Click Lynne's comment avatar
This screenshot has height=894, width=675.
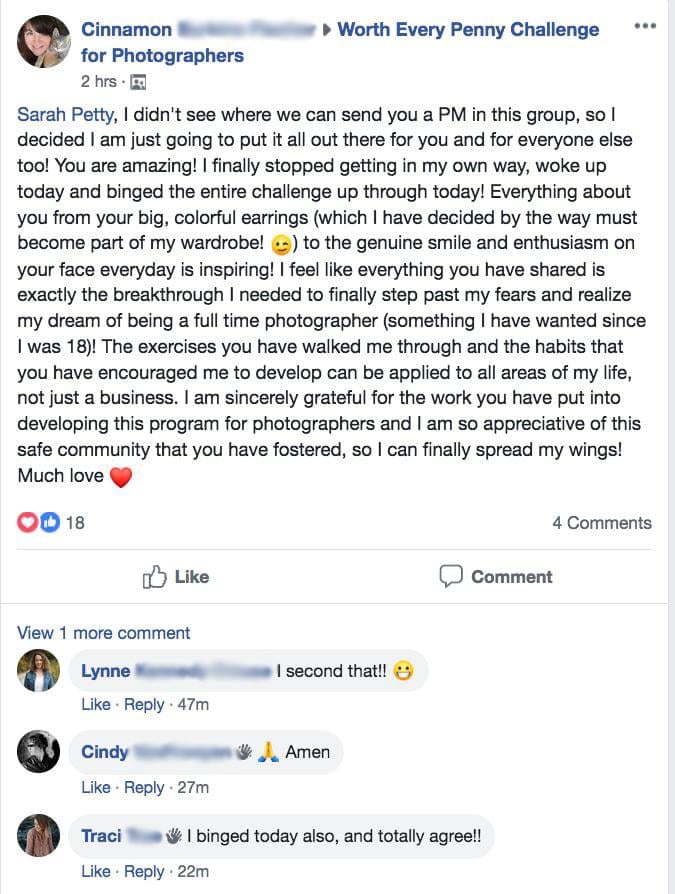click(x=39, y=670)
